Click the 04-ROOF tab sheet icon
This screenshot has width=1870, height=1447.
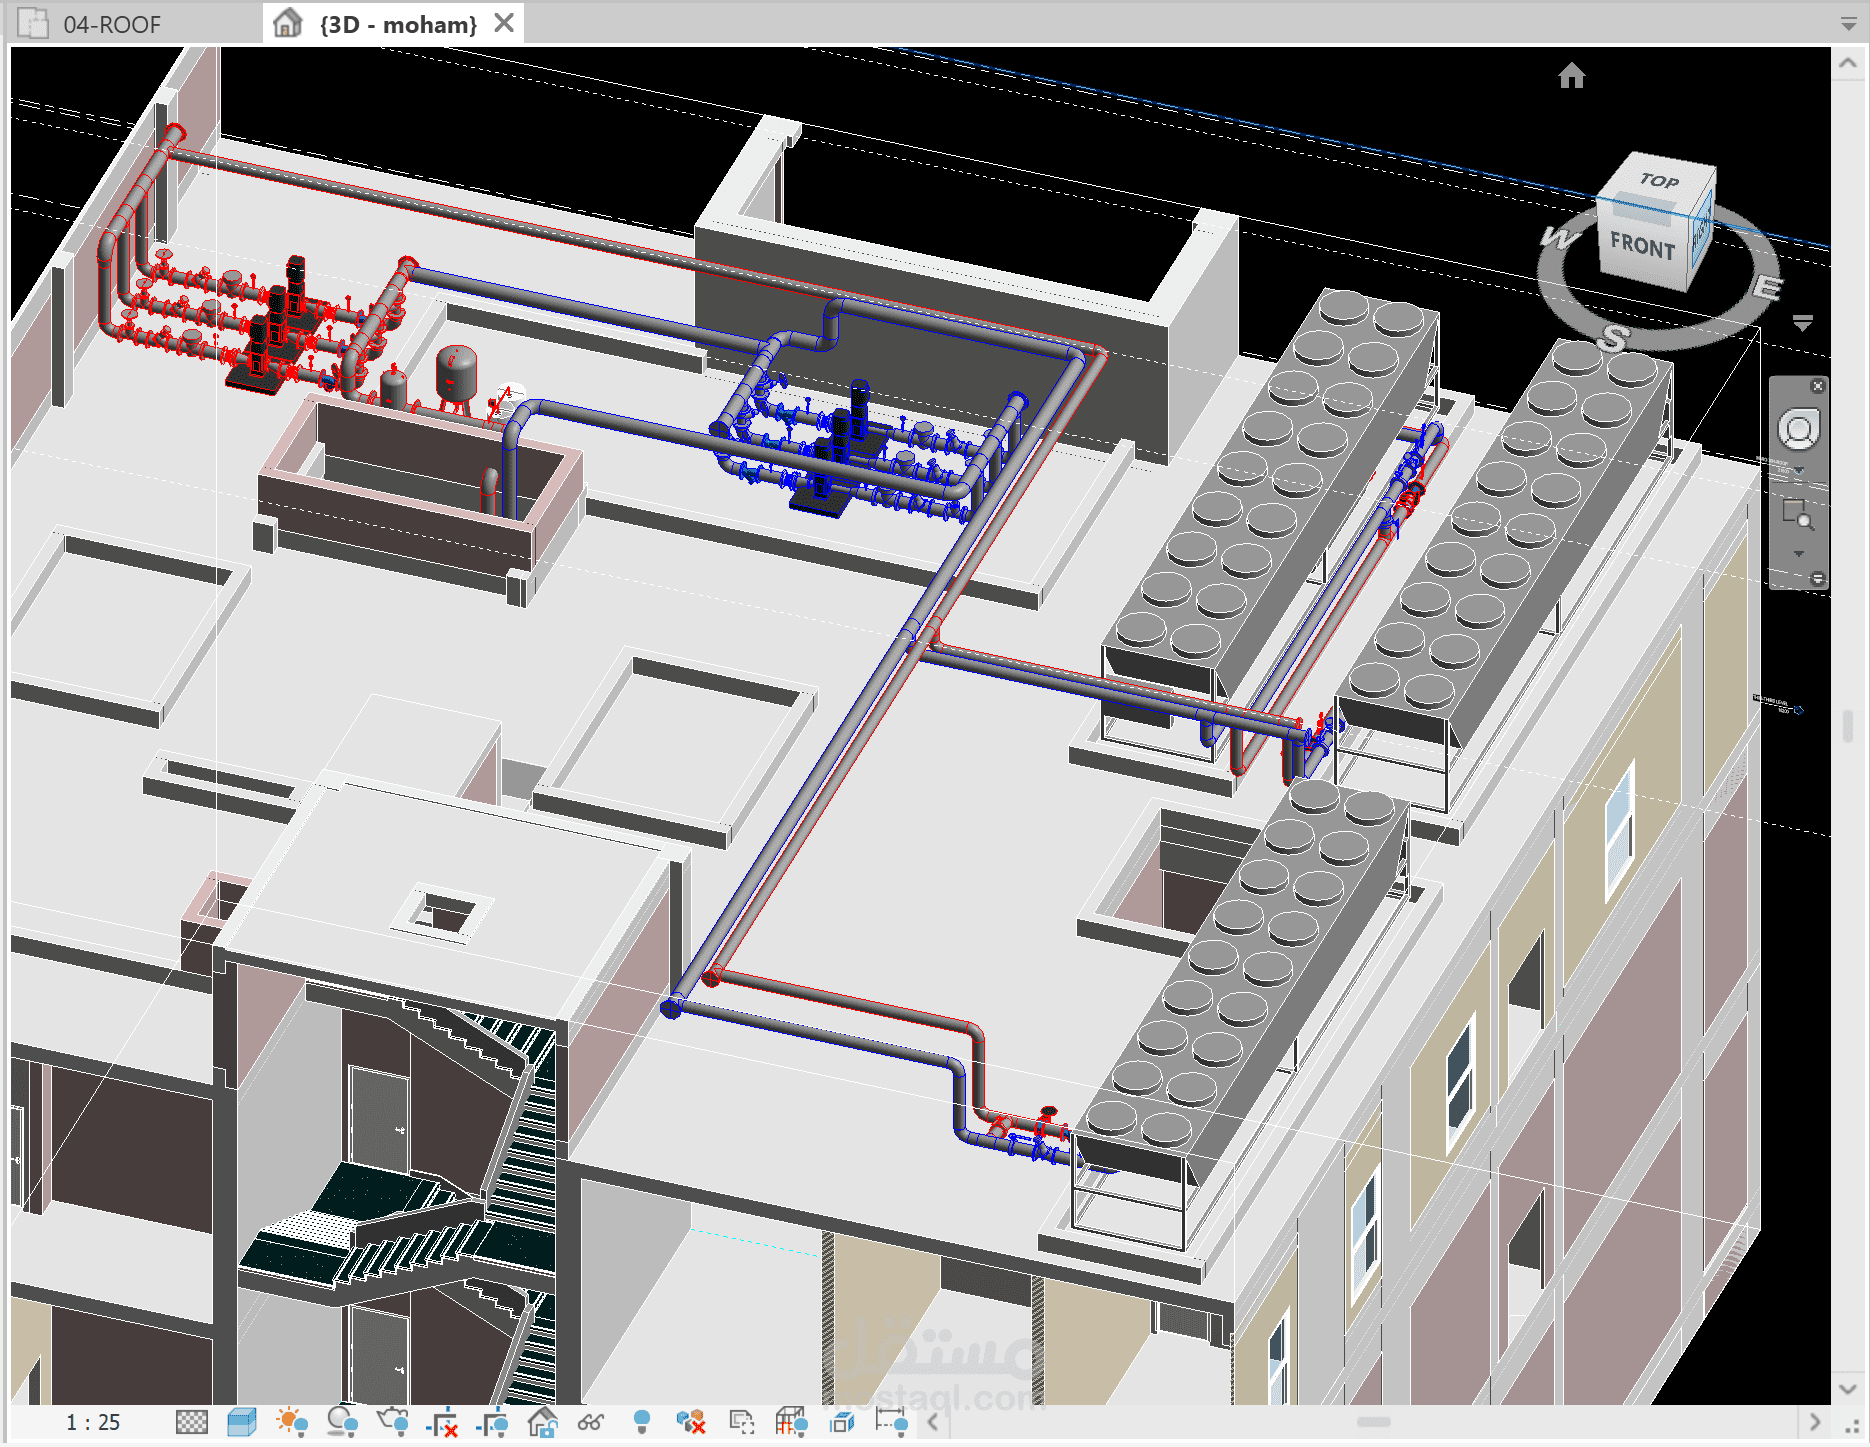coord(34,23)
